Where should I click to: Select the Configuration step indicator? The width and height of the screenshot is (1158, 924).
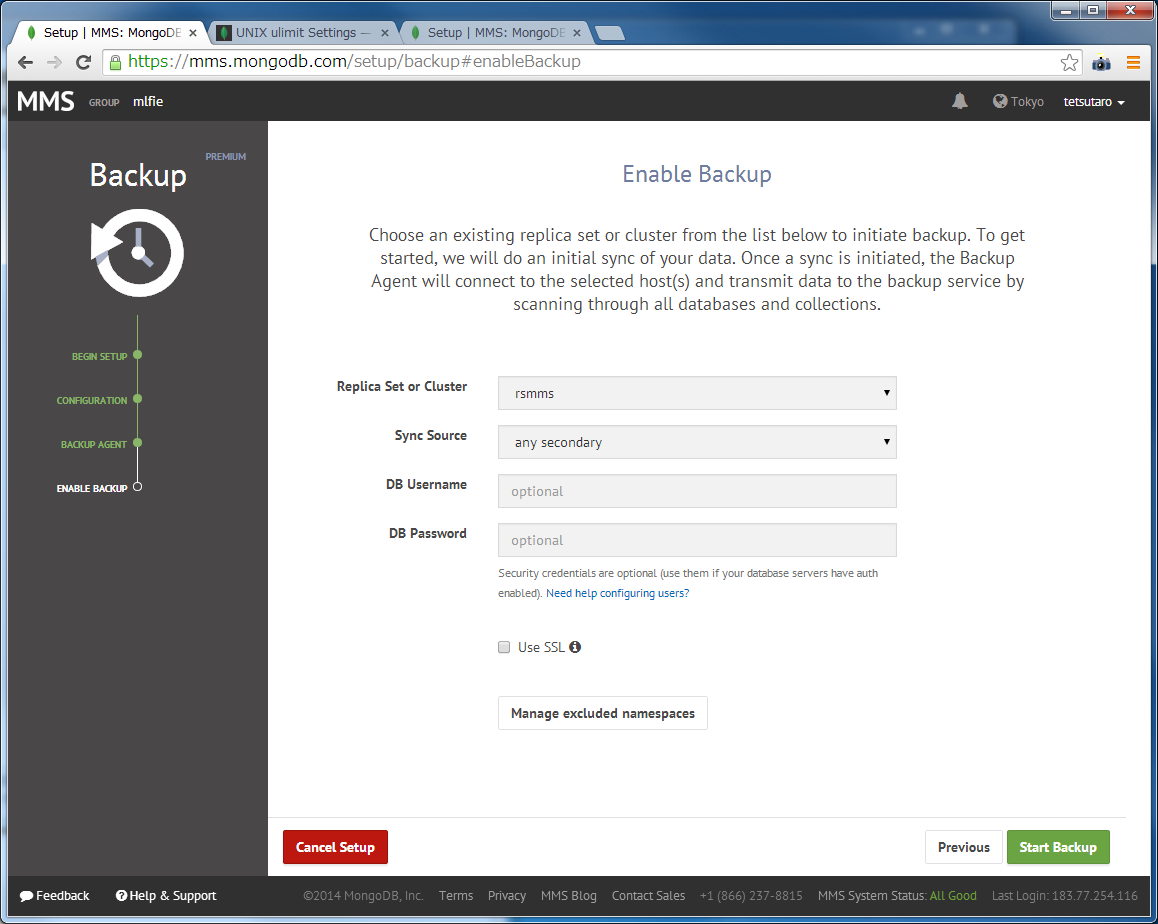[x=137, y=399]
